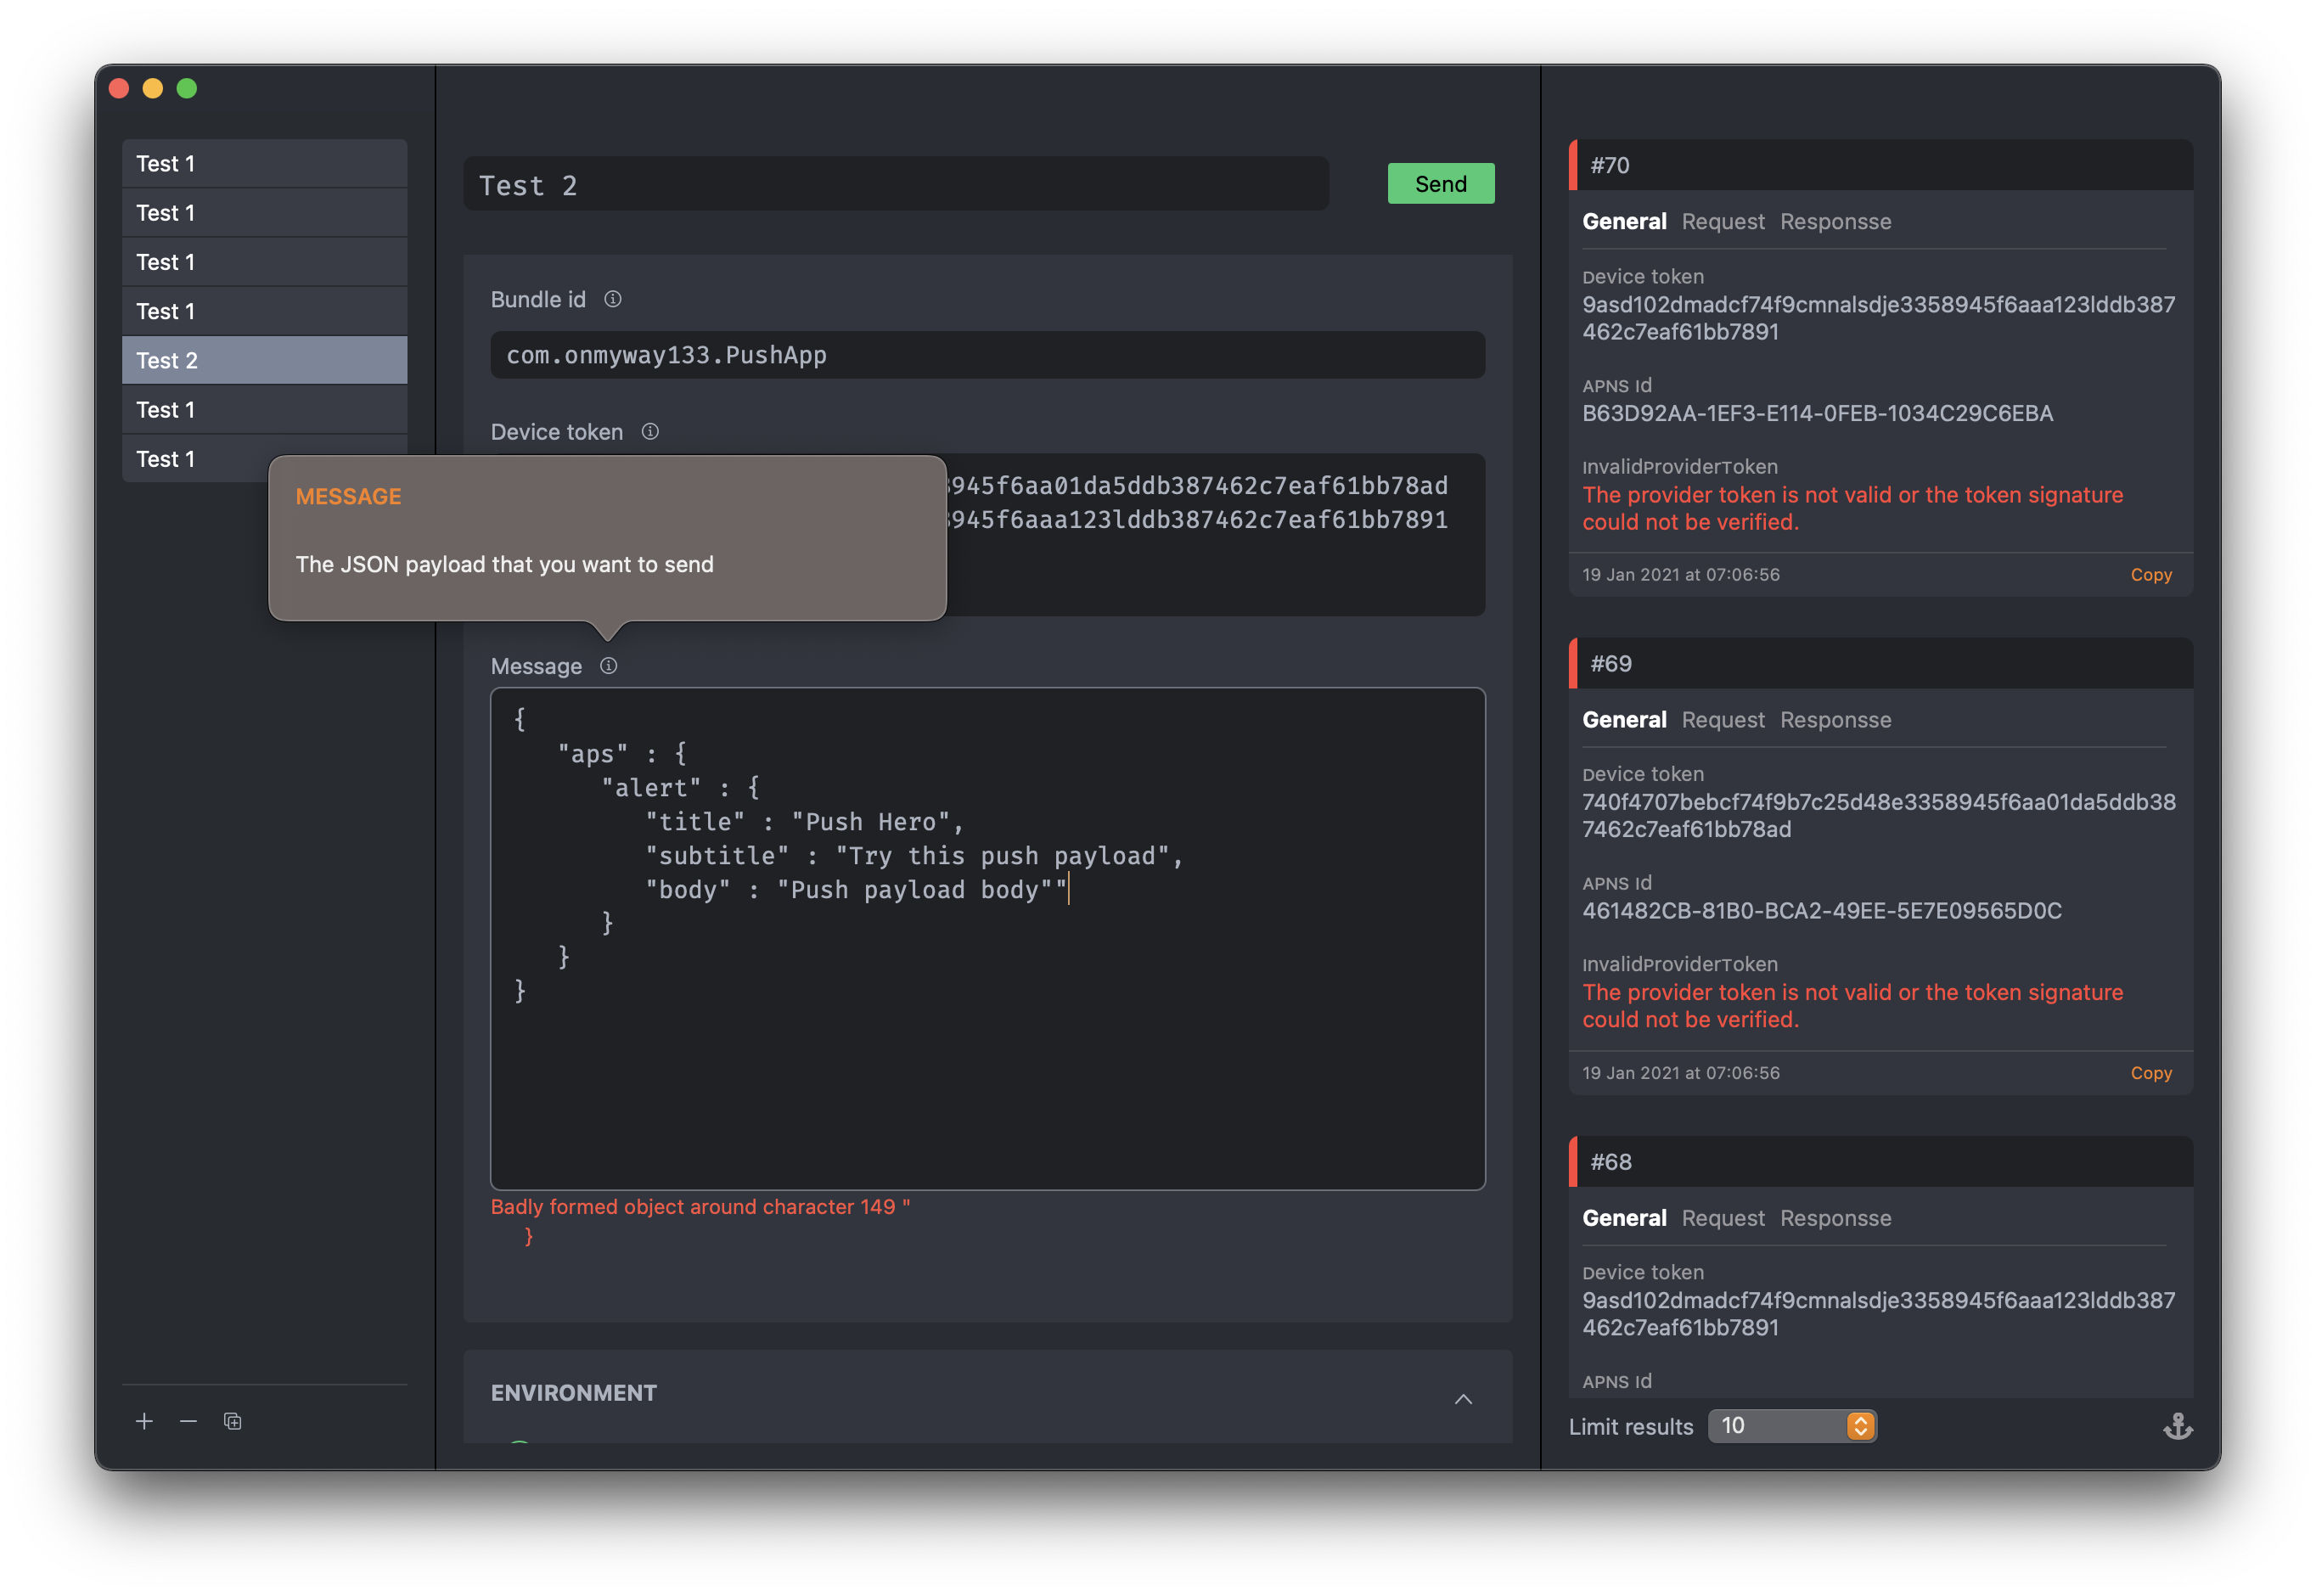Click the Send button for Test 2
Screen dimensions: 2316x1596
point(1442,183)
